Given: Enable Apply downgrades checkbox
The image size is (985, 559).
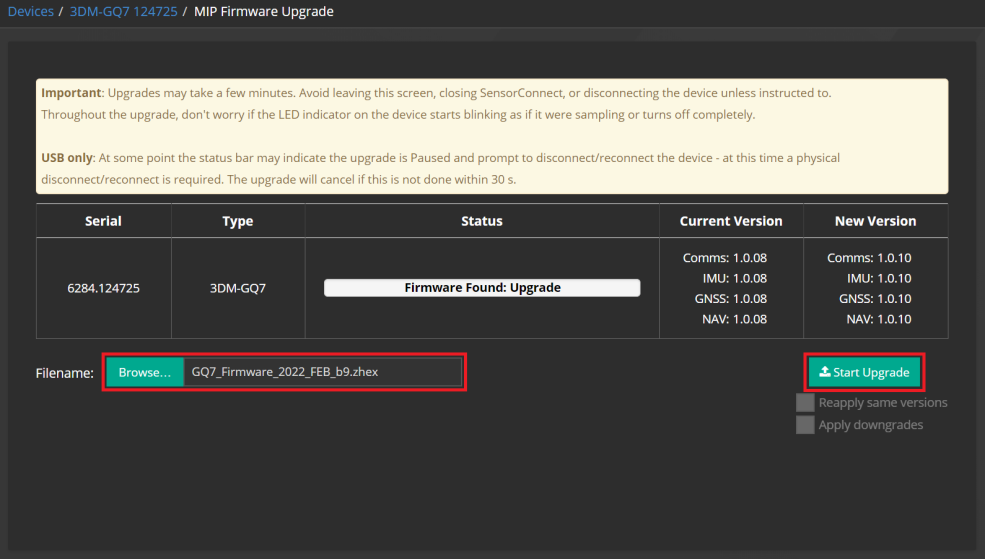Looking at the screenshot, I should pos(805,425).
